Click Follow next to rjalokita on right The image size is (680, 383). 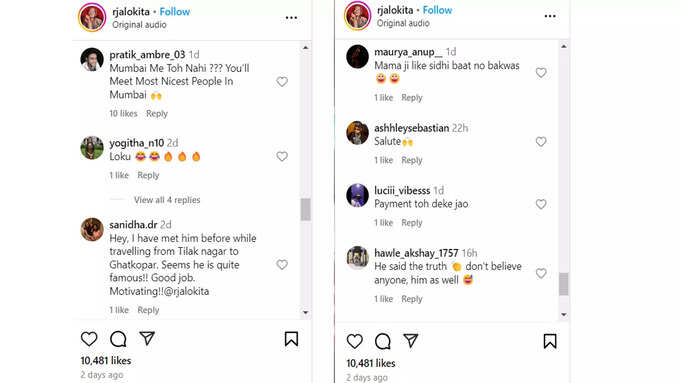coord(437,10)
